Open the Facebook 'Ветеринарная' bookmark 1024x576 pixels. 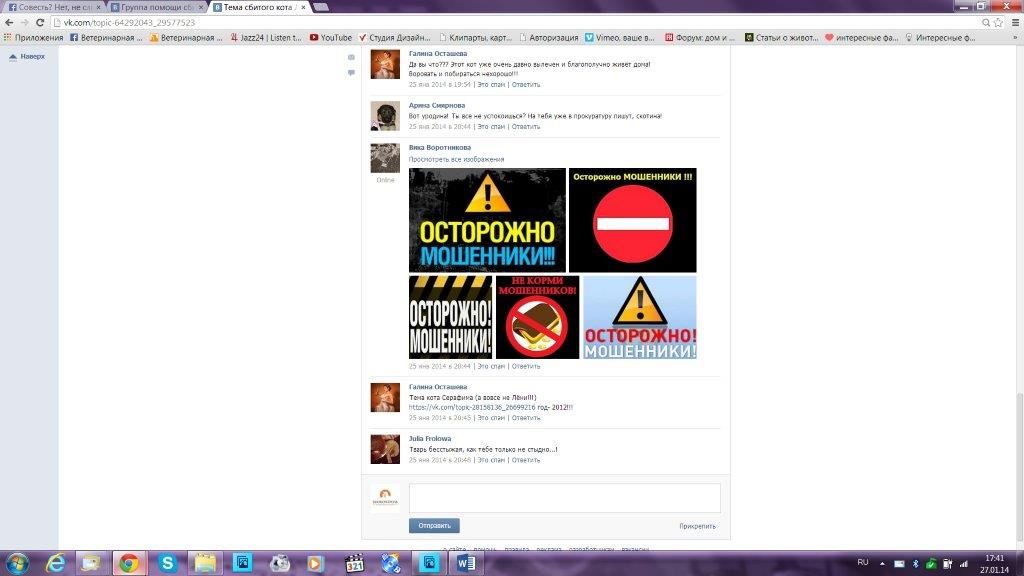106,38
